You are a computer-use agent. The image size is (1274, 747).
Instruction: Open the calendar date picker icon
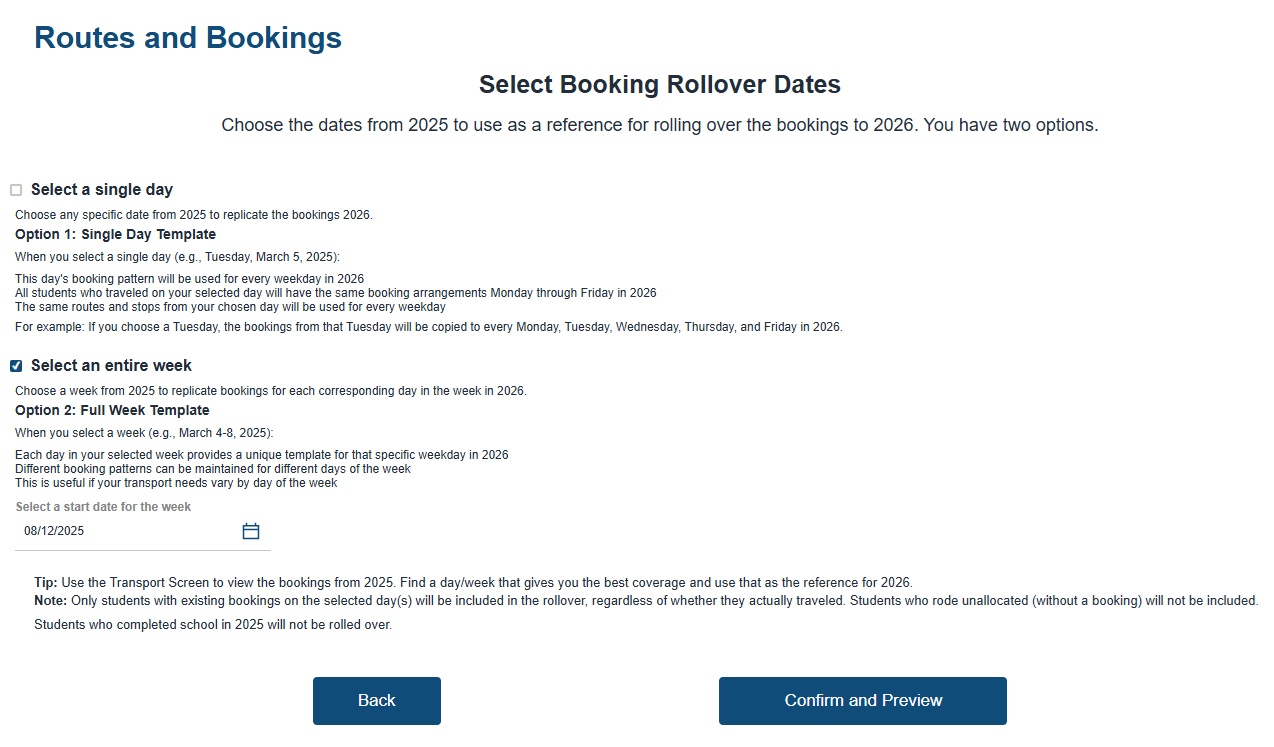click(x=251, y=531)
